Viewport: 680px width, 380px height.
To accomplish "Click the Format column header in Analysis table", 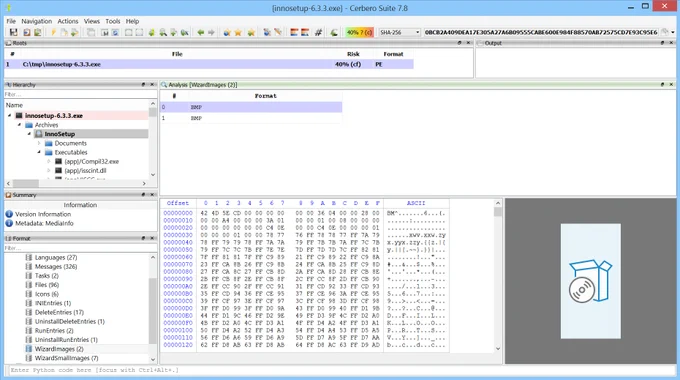I will pyautogui.click(x=265, y=96).
